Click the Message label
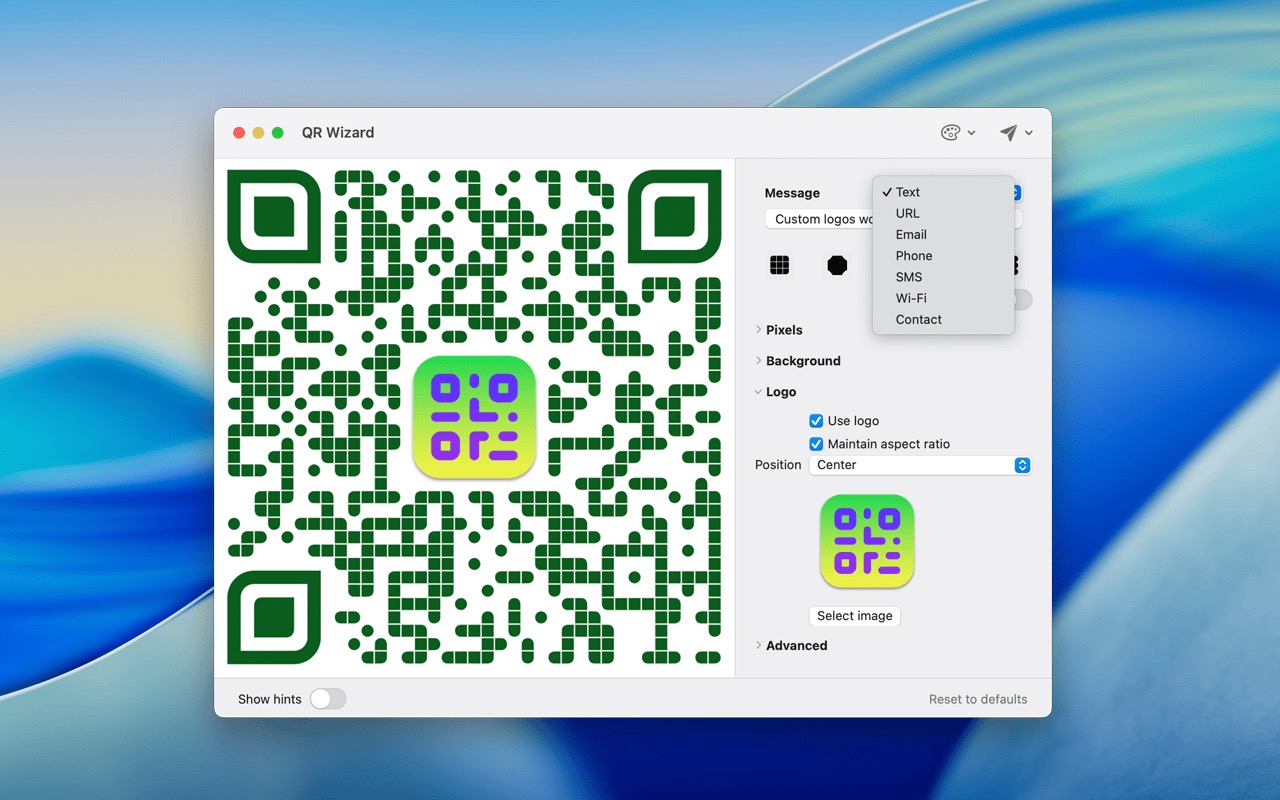 click(792, 193)
